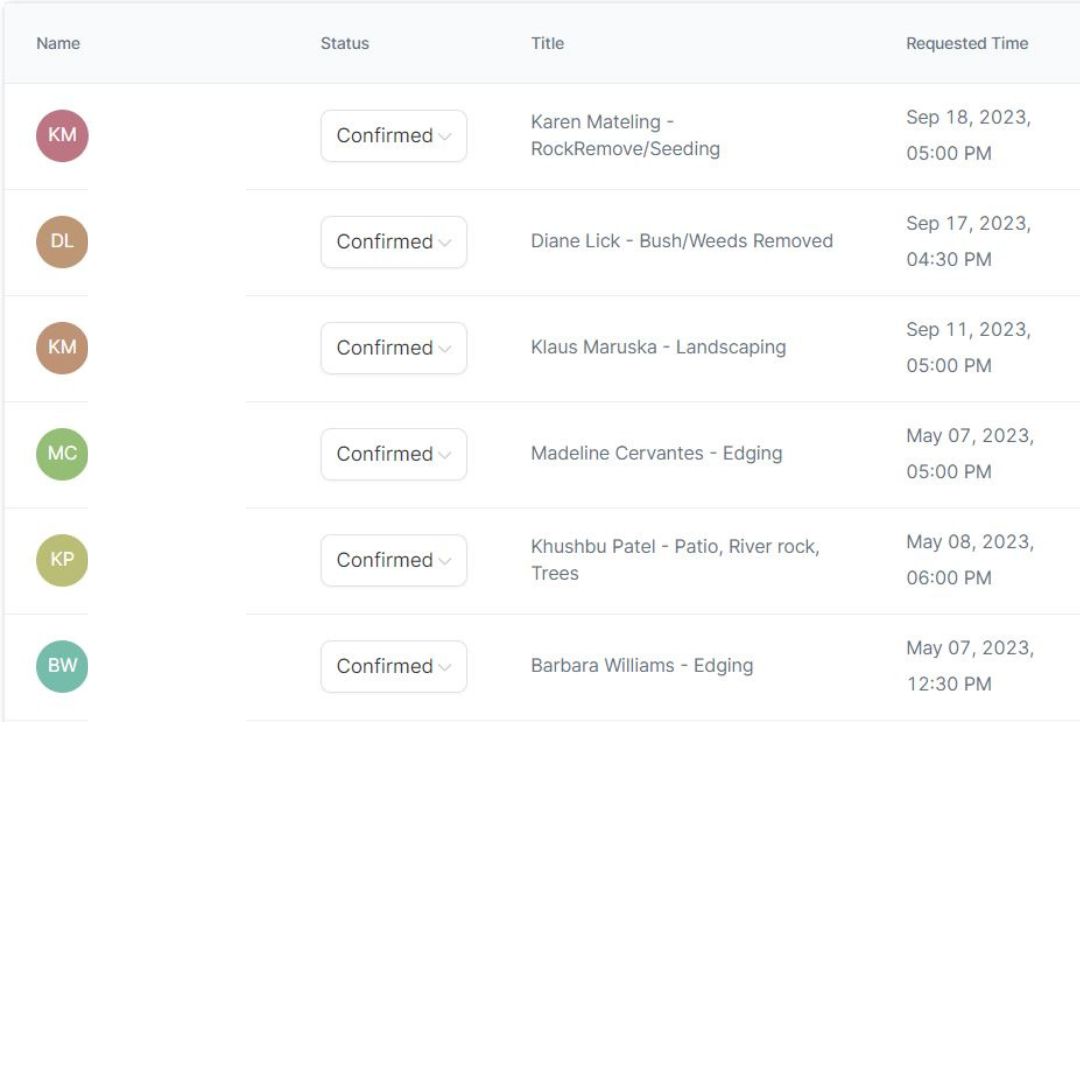Click the Status column header
This screenshot has height=1080, width=1080.
tap(345, 43)
